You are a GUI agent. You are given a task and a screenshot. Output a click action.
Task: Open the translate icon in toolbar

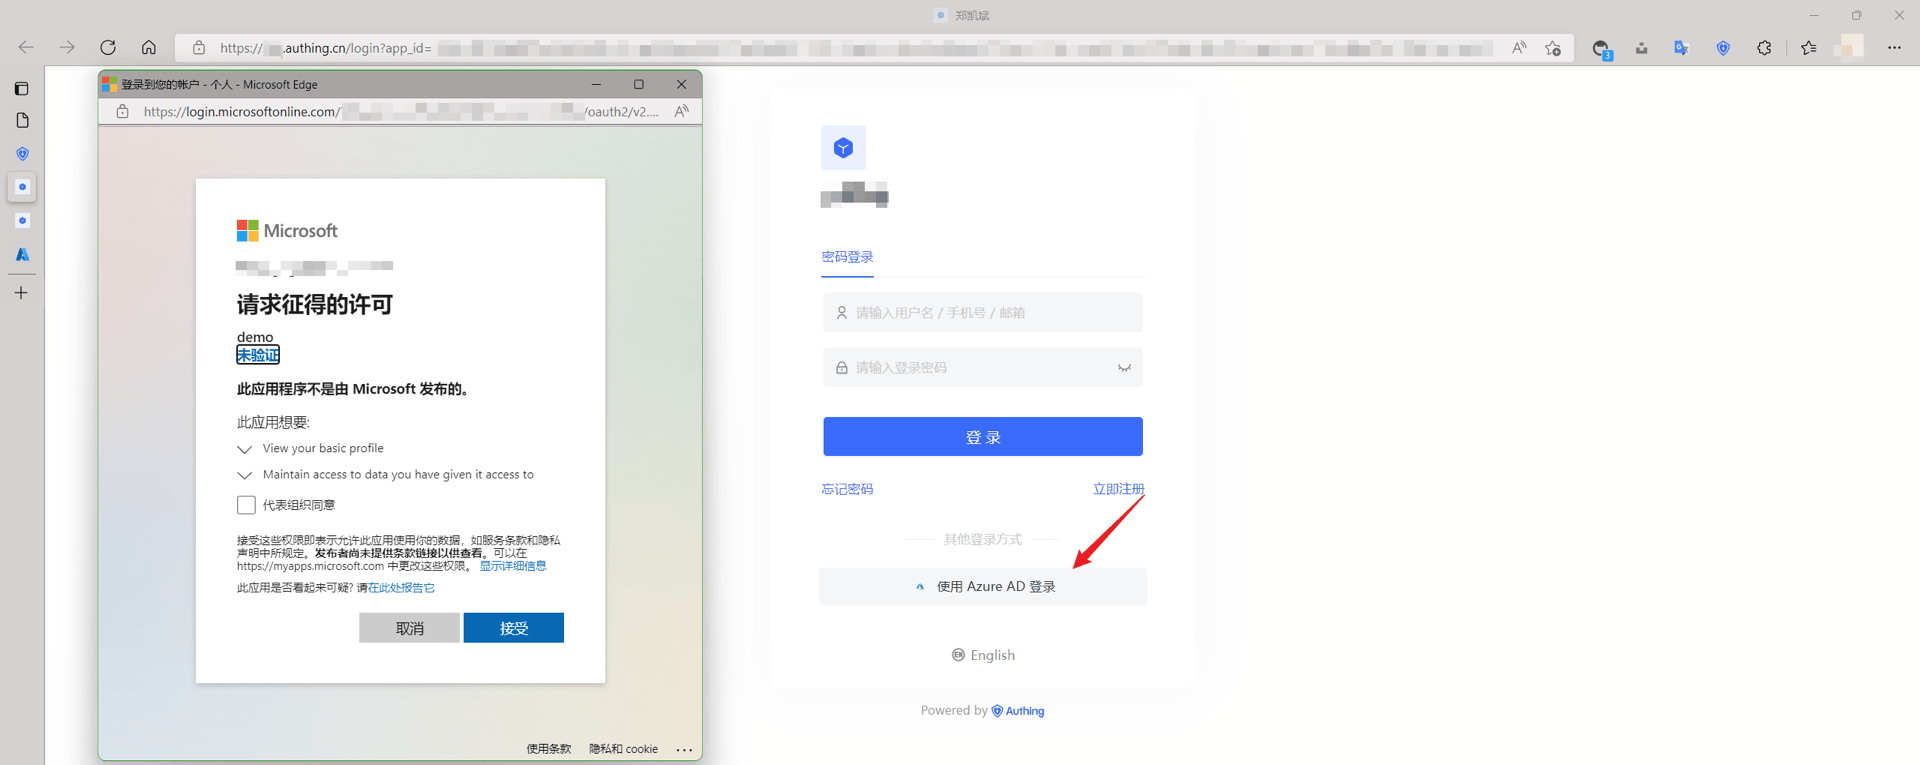click(1681, 48)
